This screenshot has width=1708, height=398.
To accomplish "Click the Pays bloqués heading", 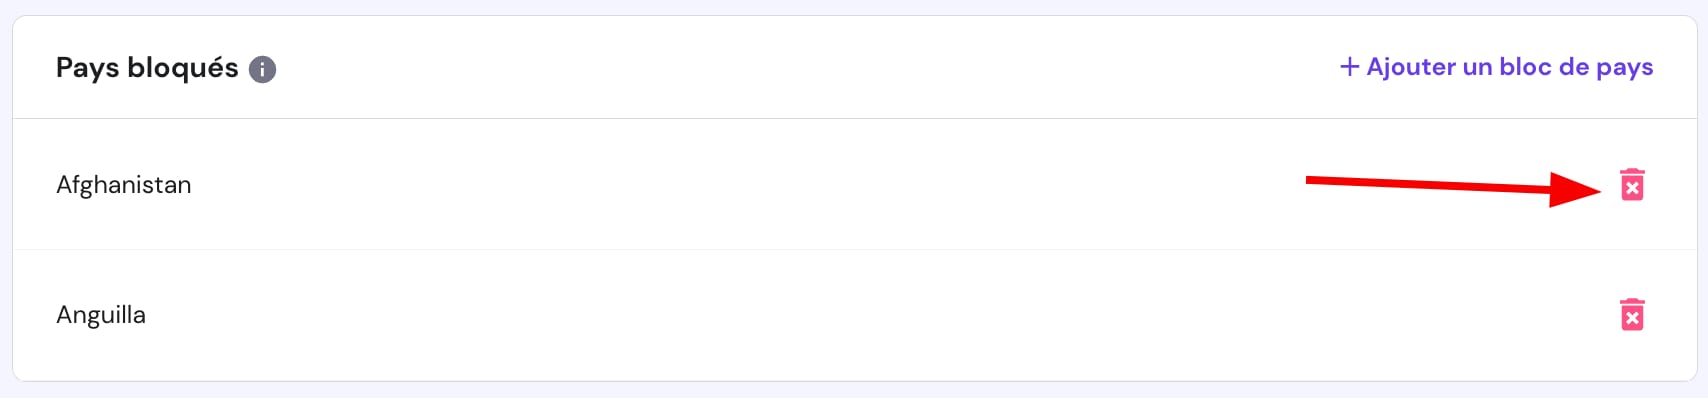I will click(x=147, y=68).
